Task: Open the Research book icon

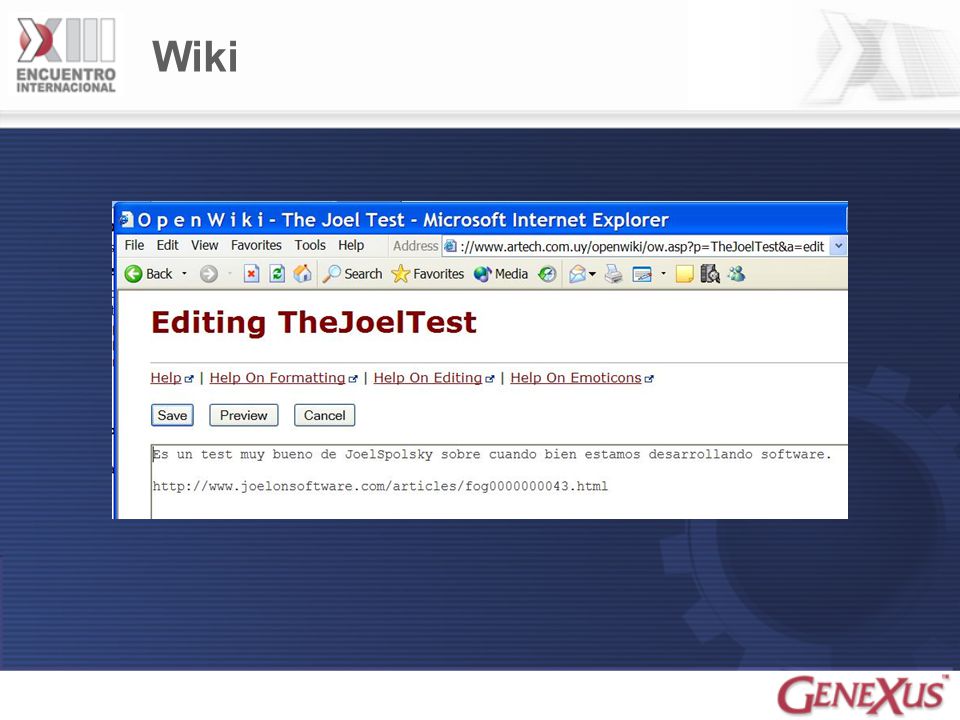Action: click(710, 274)
